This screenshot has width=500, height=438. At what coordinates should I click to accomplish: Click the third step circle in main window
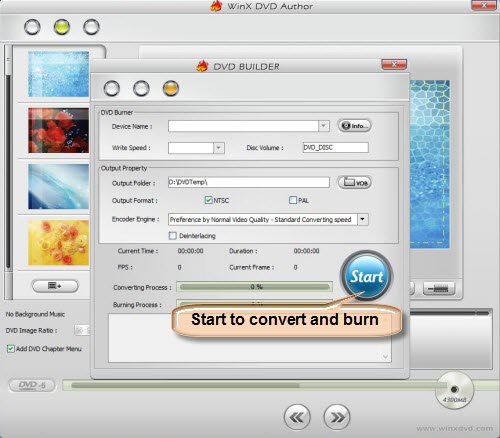[x=91, y=27]
